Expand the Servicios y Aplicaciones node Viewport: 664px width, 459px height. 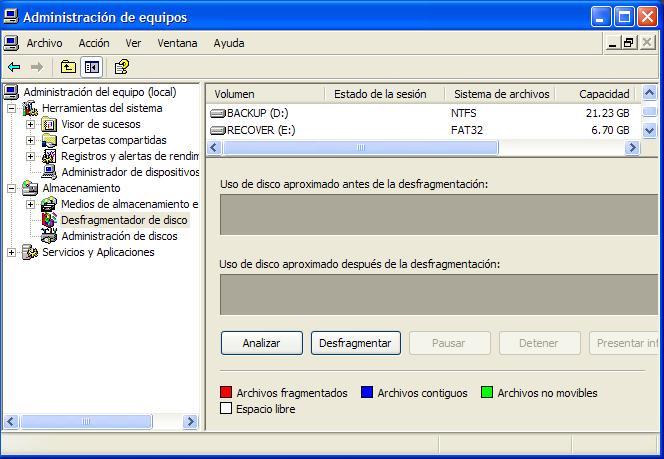pyautogui.click(x=11, y=252)
